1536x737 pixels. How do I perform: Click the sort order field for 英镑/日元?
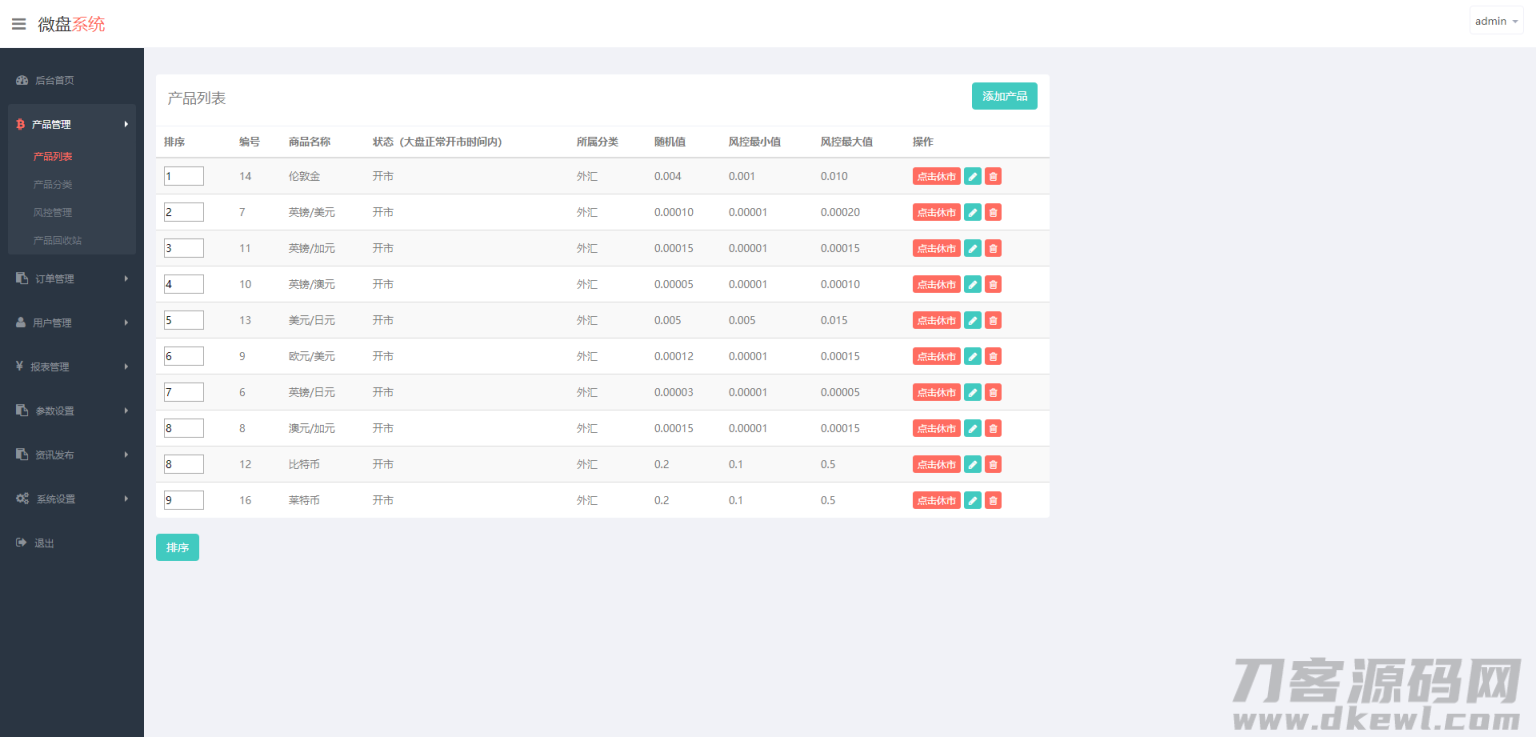(x=184, y=392)
